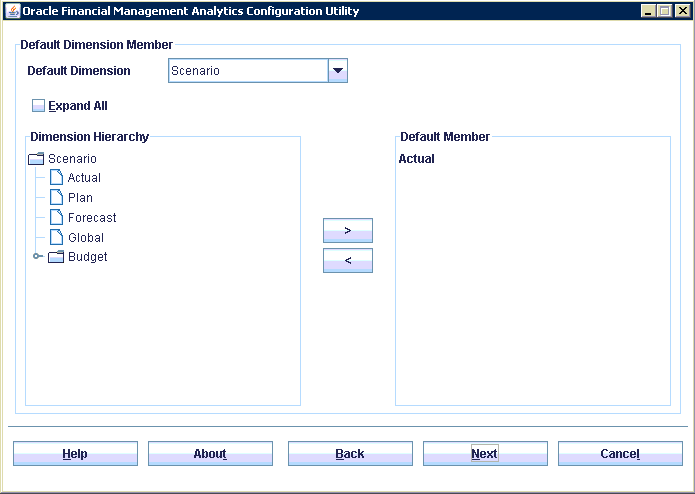Expand the Budget tree node handle
This screenshot has width=695, height=494.
point(38,256)
